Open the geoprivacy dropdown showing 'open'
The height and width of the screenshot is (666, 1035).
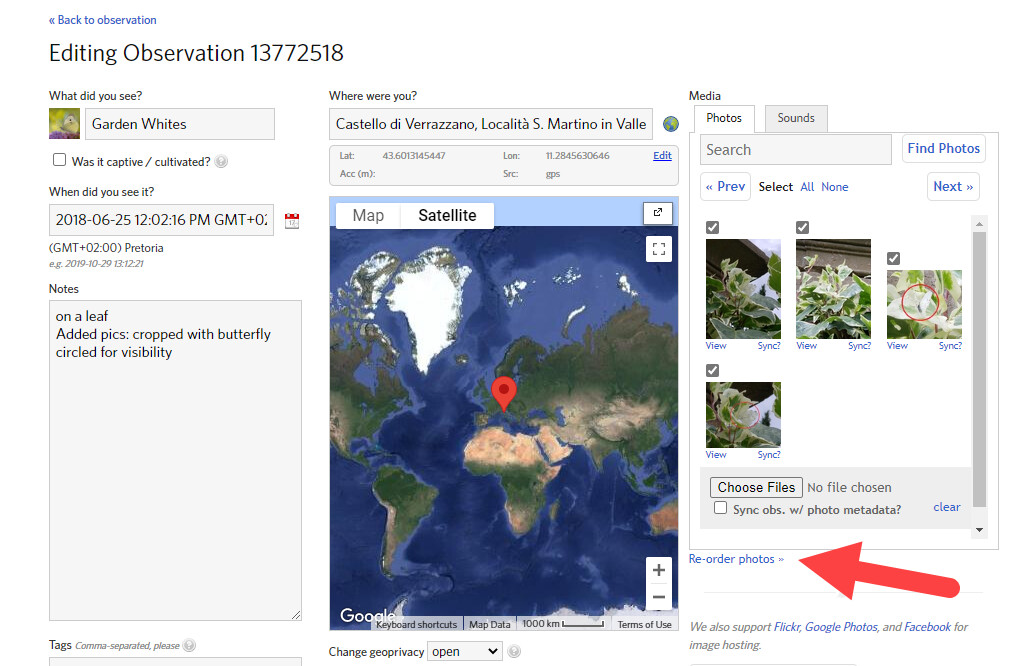tap(464, 651)
